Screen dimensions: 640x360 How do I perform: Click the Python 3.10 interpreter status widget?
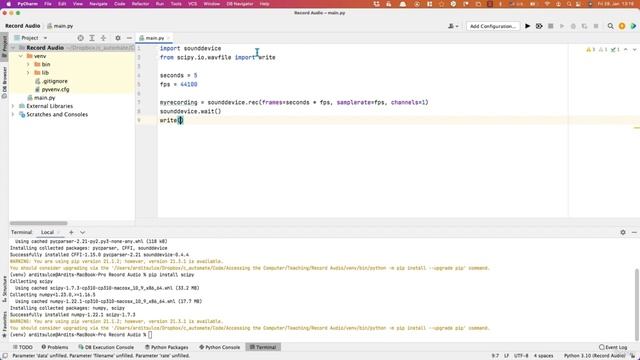coord(594,356)
